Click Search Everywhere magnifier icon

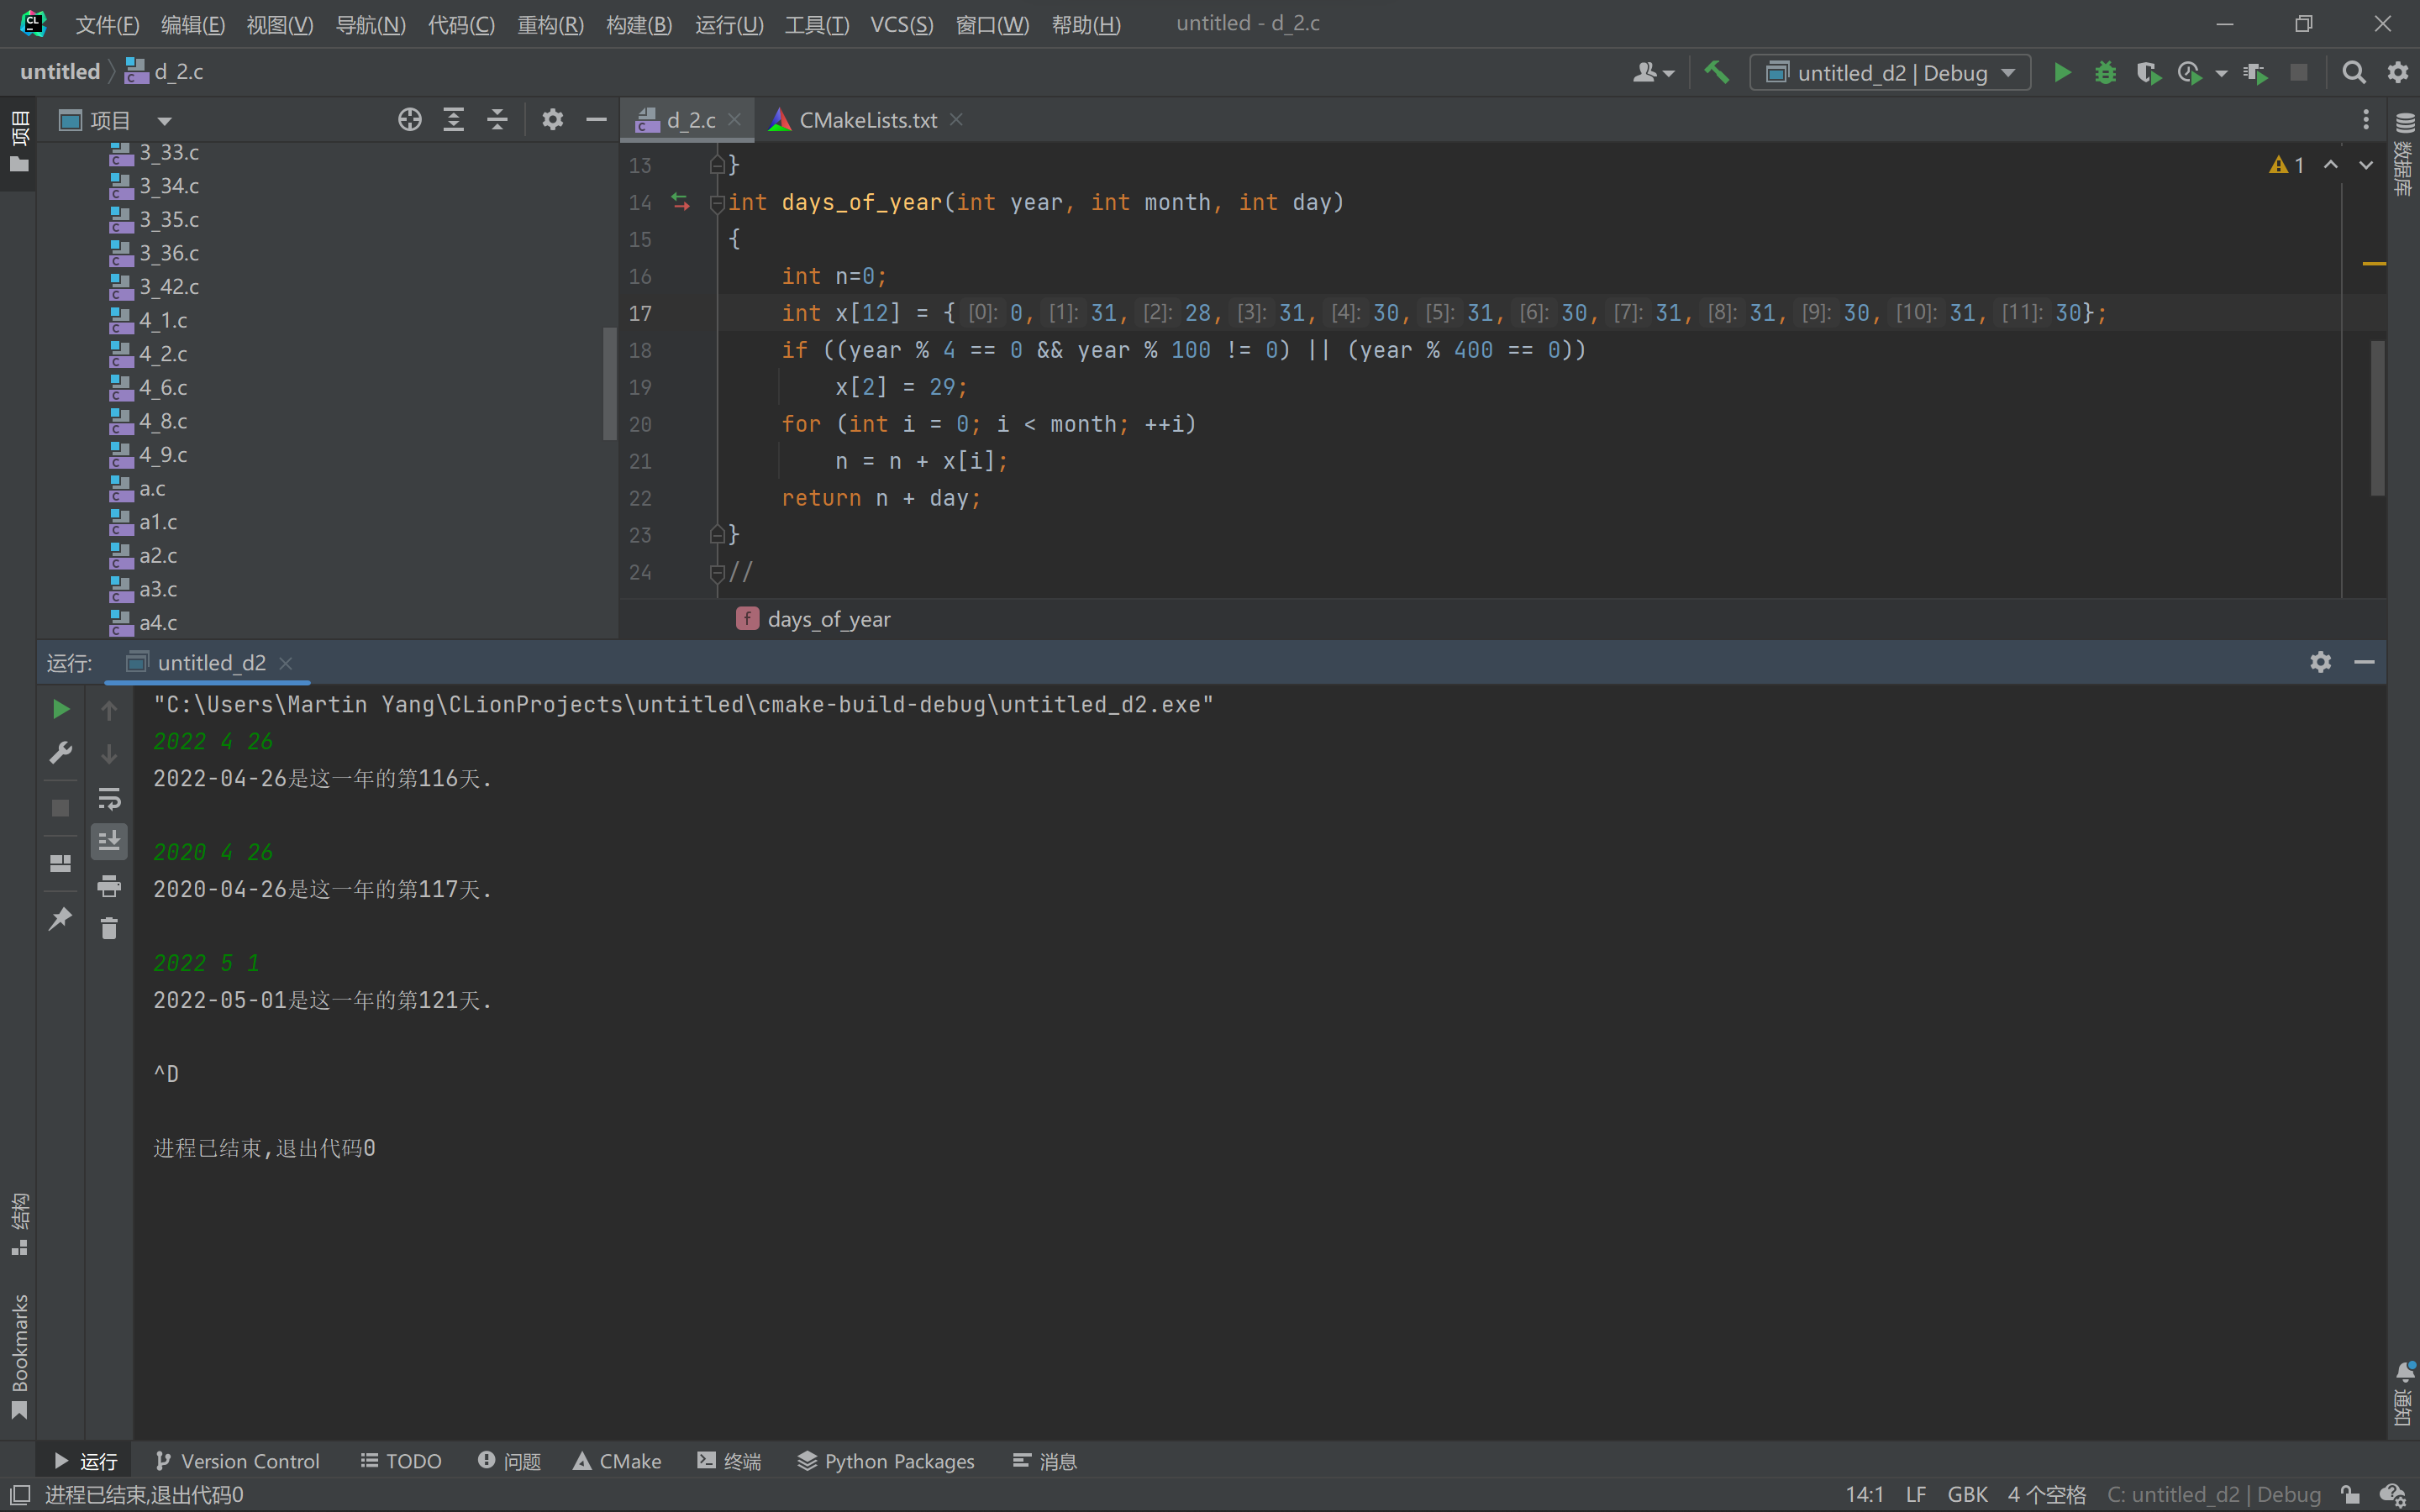point(2353,72)
